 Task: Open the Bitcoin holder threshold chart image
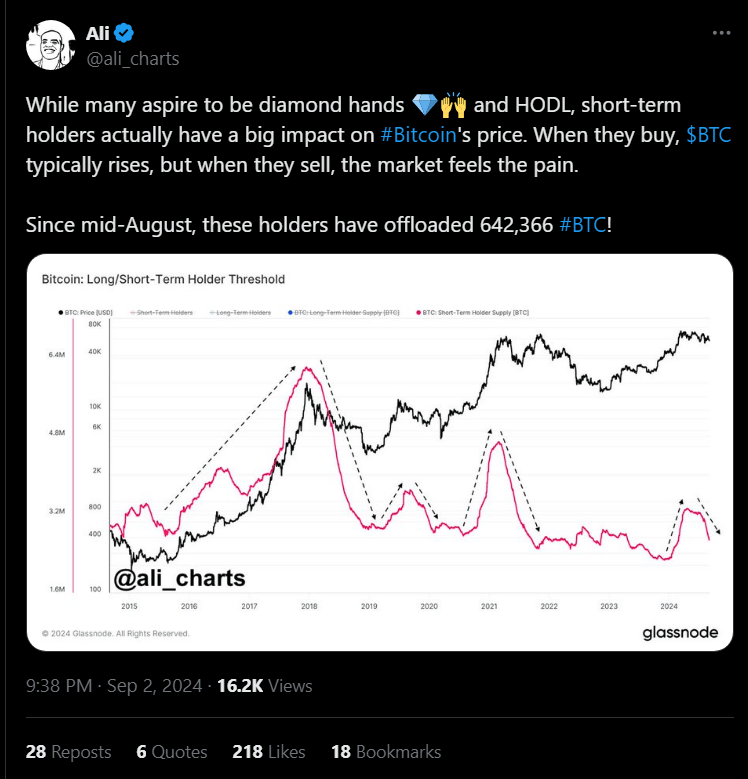click(380, 453)
